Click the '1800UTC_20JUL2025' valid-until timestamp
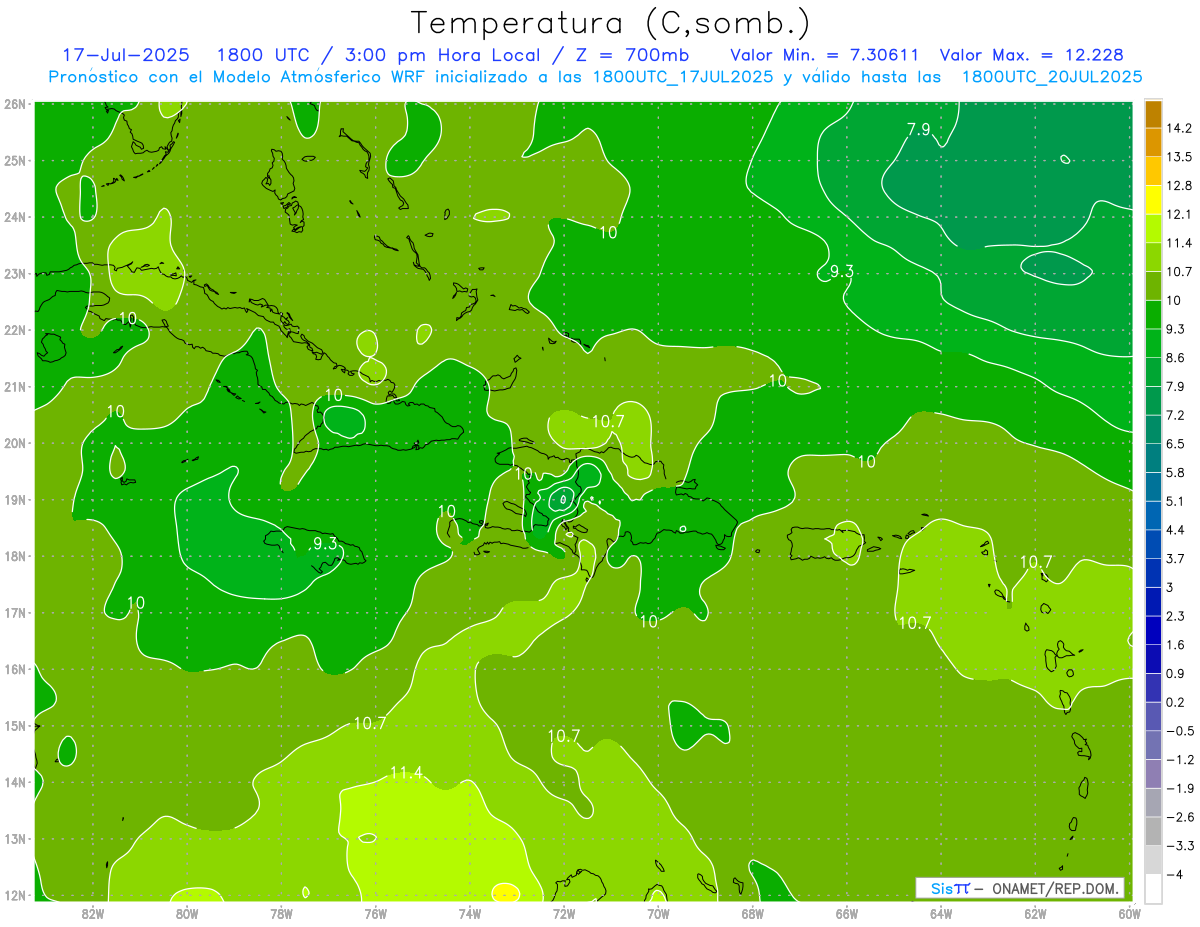 [1051, 76]
